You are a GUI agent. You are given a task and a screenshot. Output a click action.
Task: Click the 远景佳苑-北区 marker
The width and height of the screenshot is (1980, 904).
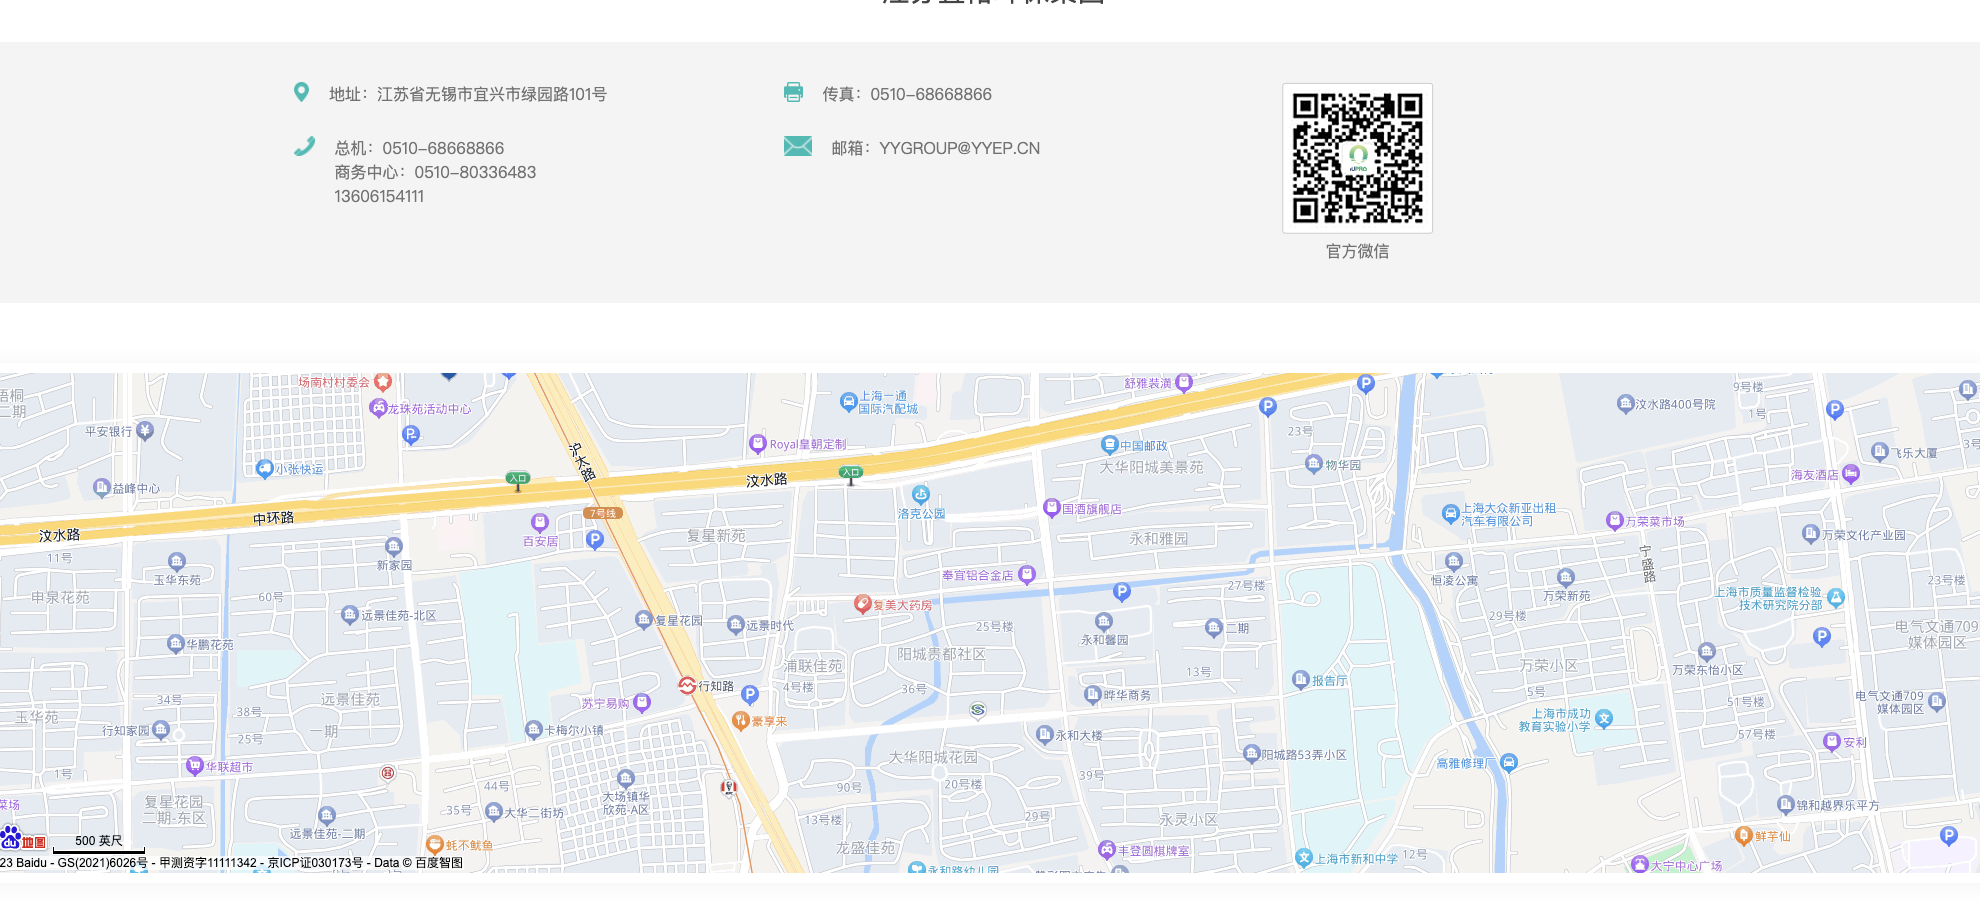pyautogui.click(x=349, y=614)
